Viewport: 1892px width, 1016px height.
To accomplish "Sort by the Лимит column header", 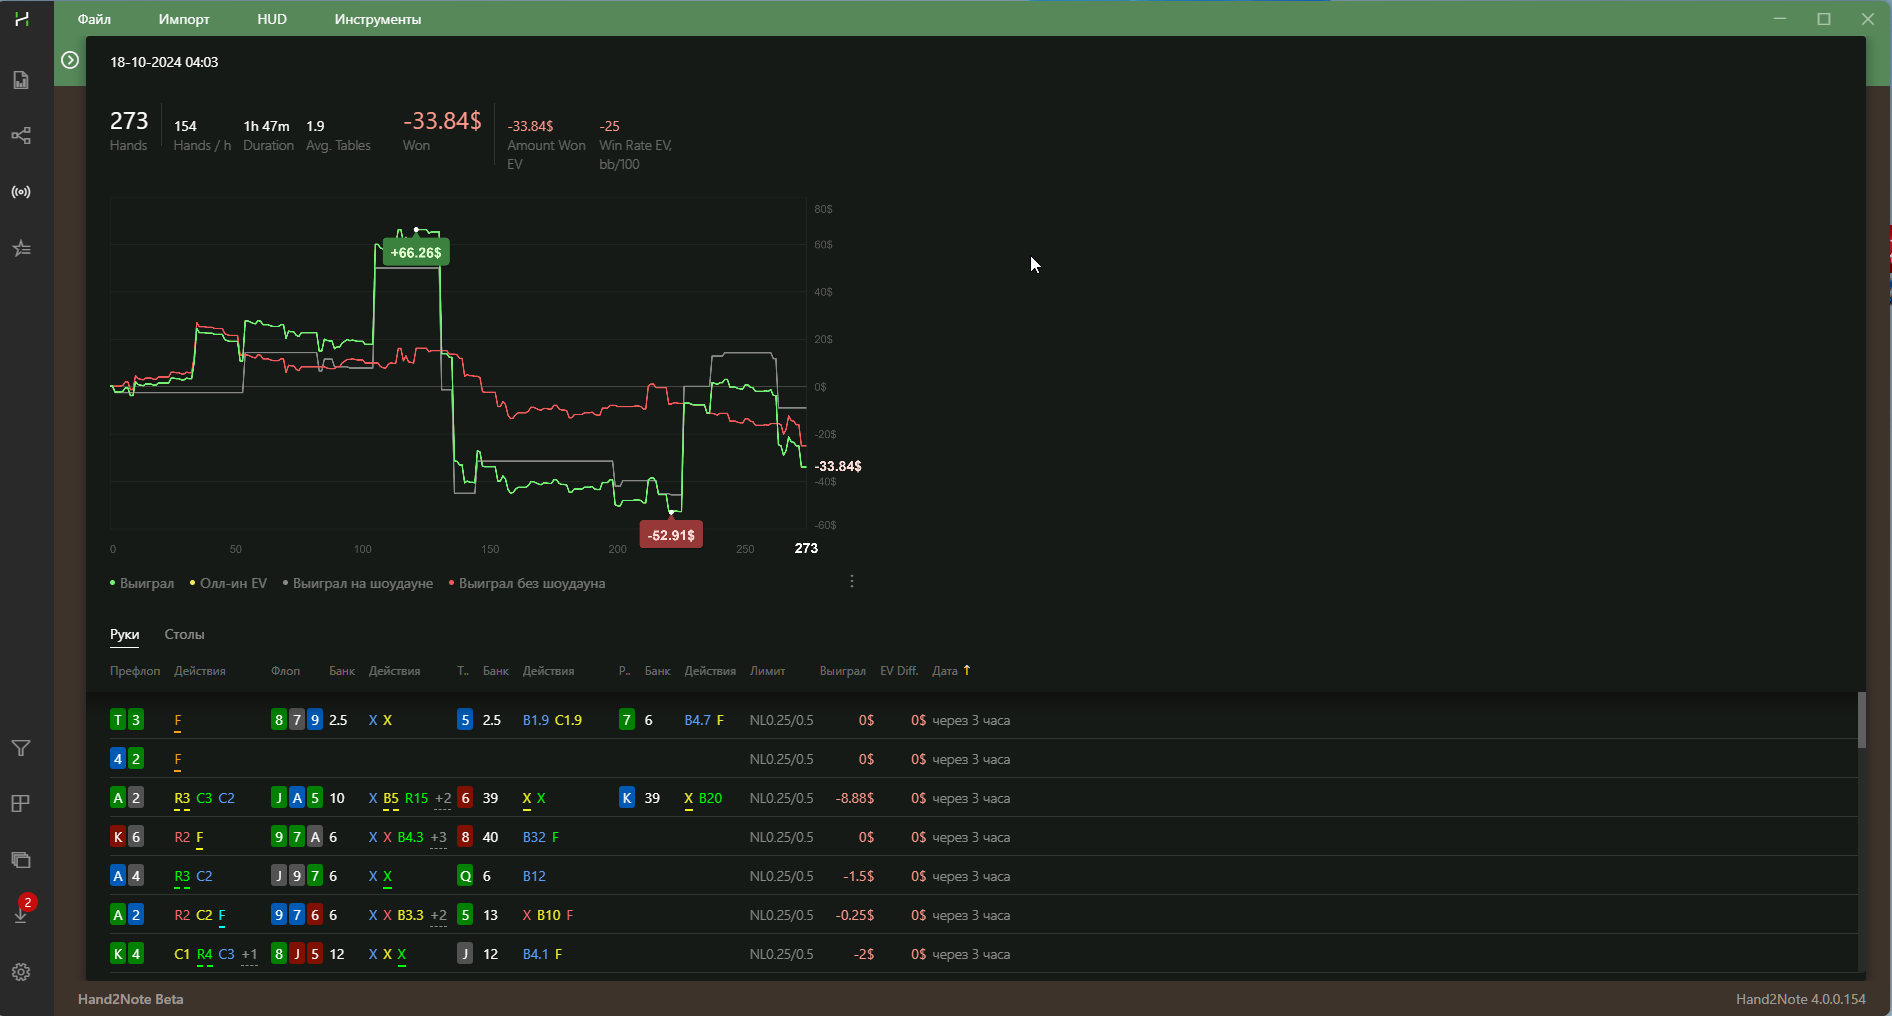I will tap(768, 671).
